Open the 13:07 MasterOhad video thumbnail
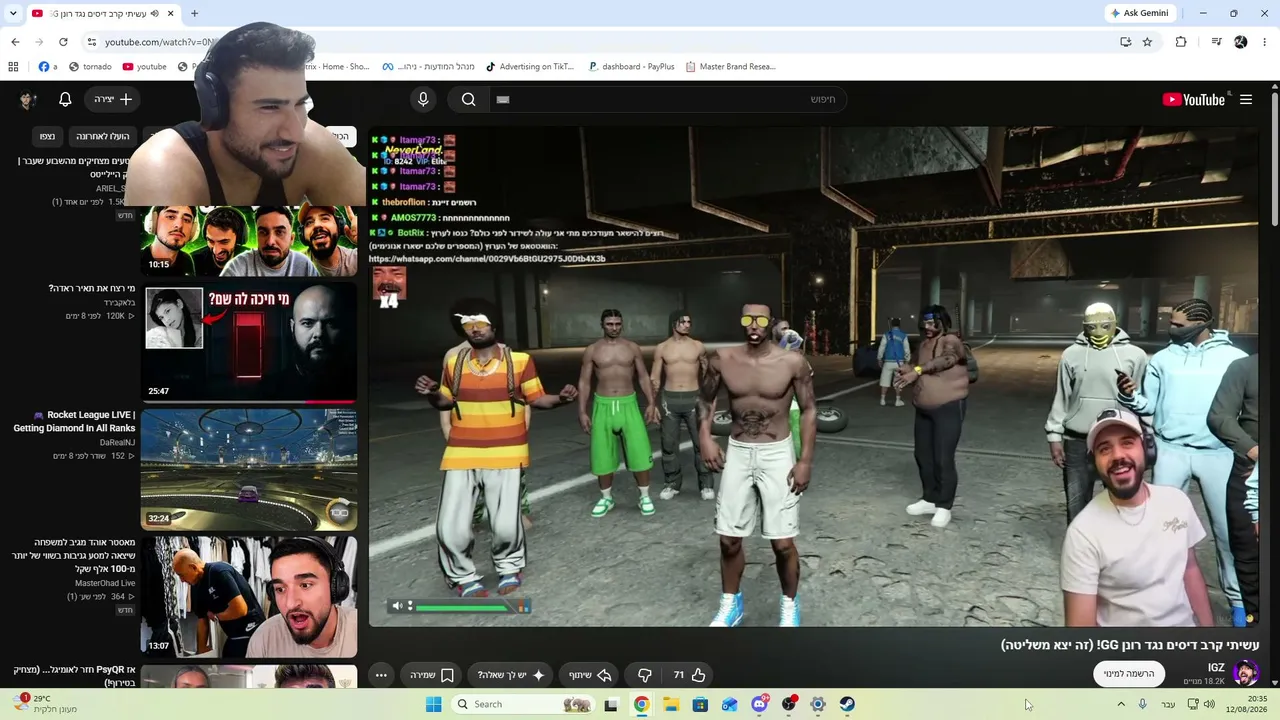This screenshot has height=720, width=1280. pos(249,596)
